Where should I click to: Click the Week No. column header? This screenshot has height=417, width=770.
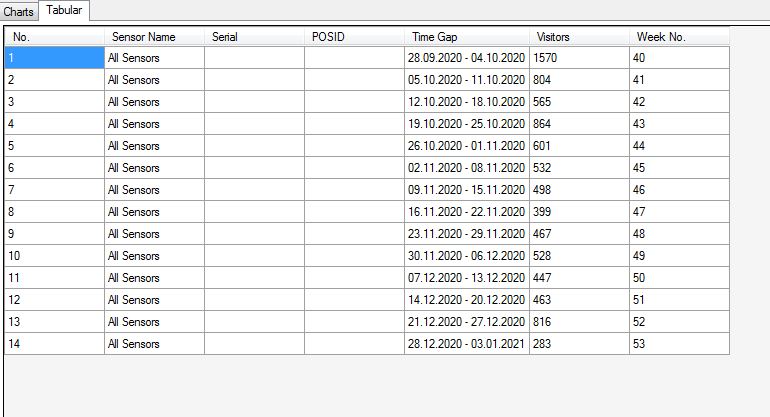[x=679, y=37]
